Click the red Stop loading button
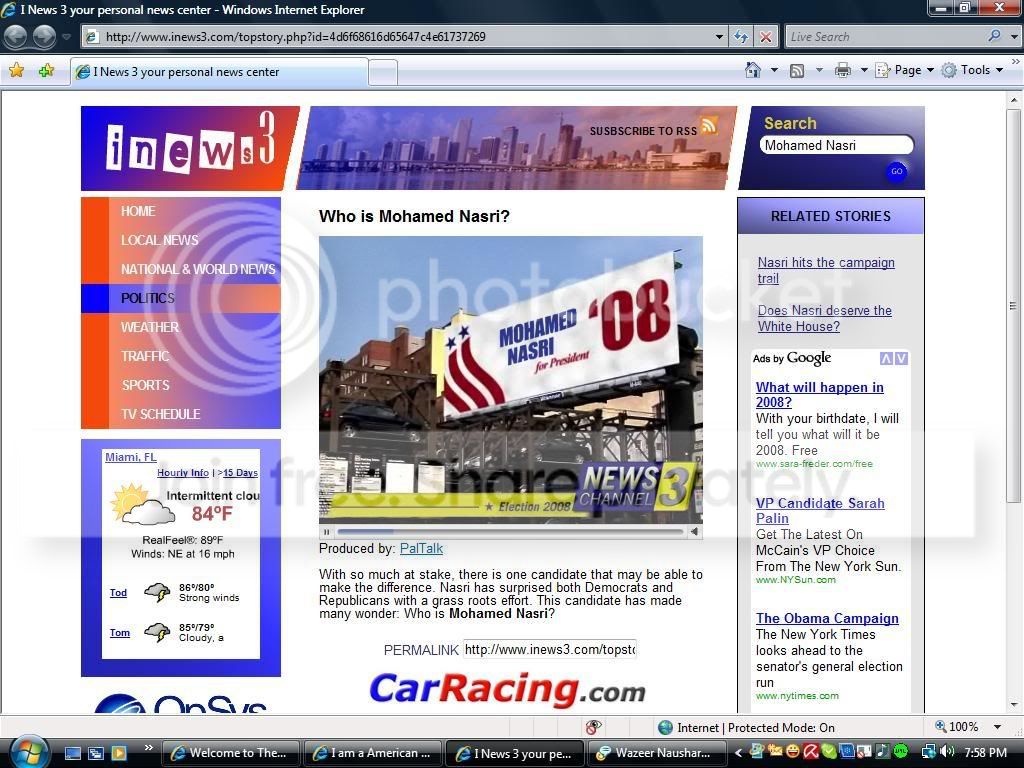The height and width of the screenshot is (768, 1024). [x=765, y=37]
